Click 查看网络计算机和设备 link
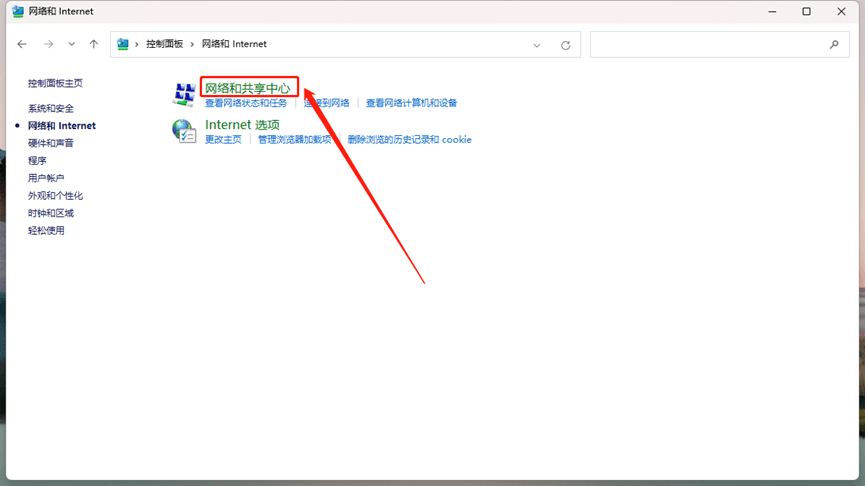 pos(412,103)
